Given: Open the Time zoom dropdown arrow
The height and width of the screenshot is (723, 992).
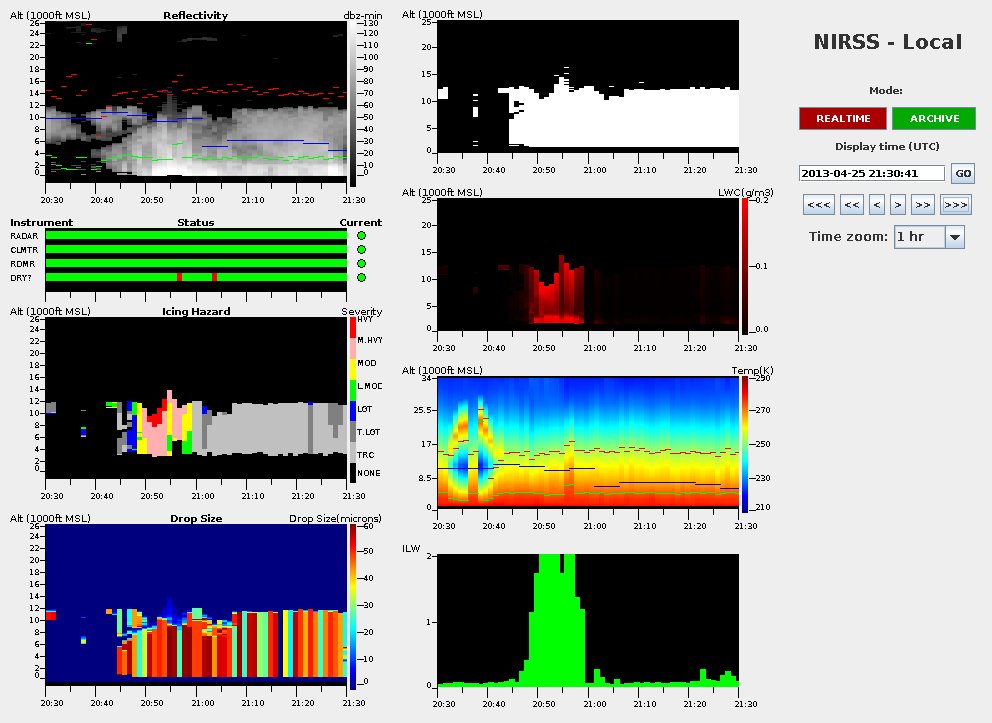Looking at the screenshot, I should [x=954, y=237].
